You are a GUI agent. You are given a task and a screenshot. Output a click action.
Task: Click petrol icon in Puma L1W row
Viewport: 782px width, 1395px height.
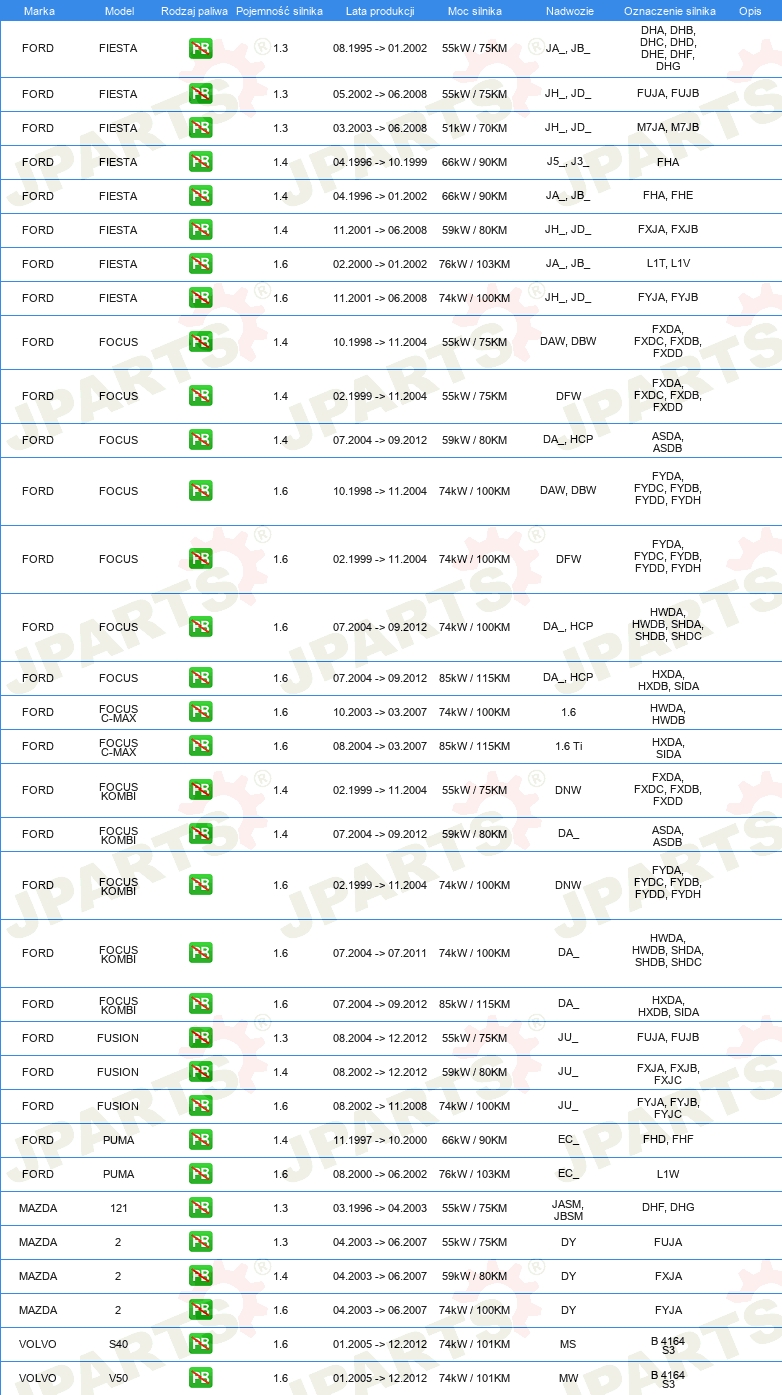pos(201,1174)
